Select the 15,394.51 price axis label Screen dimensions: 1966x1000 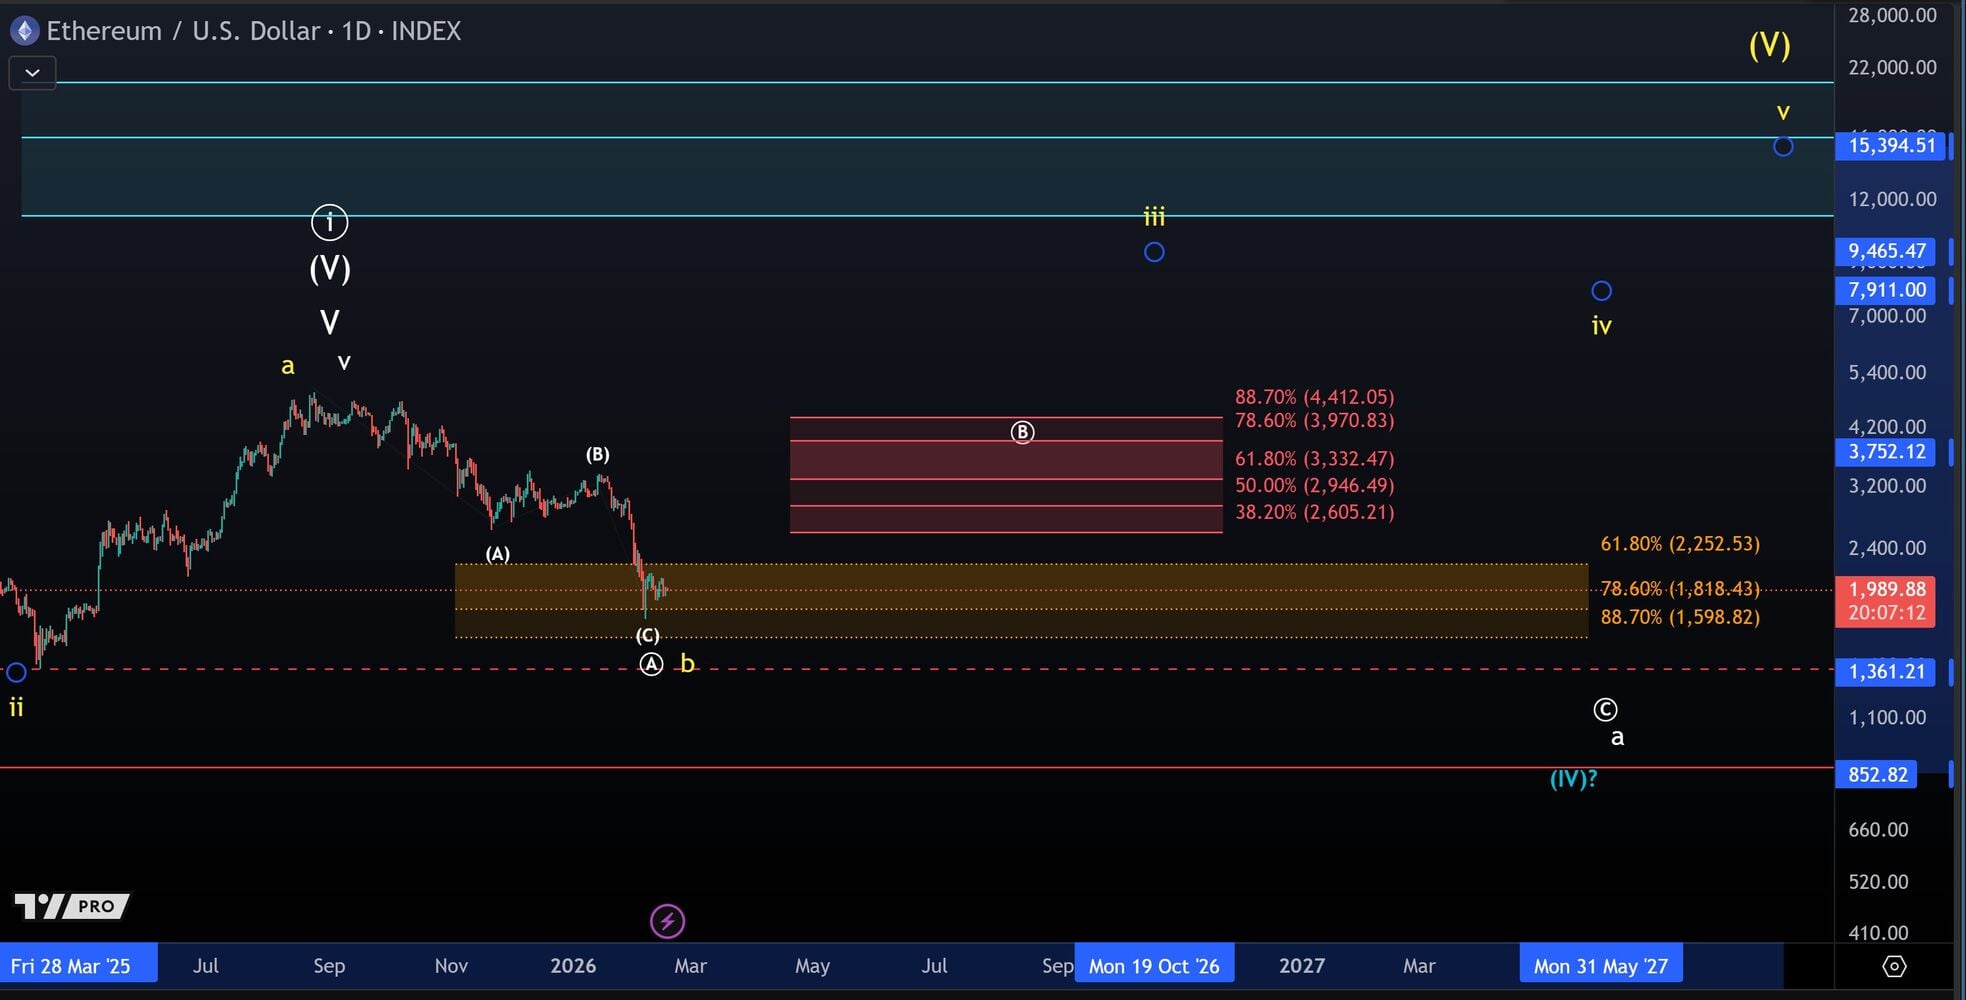coord(1892,146)
